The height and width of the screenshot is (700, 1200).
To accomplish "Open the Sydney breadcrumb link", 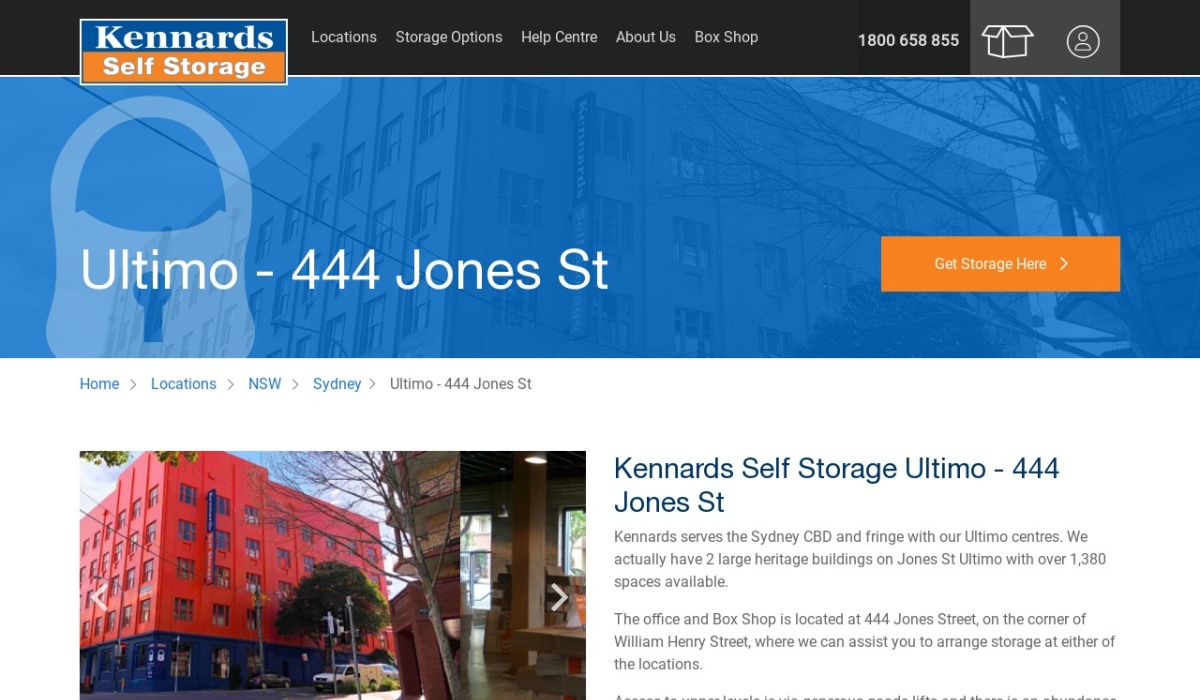I will point(337,384).
